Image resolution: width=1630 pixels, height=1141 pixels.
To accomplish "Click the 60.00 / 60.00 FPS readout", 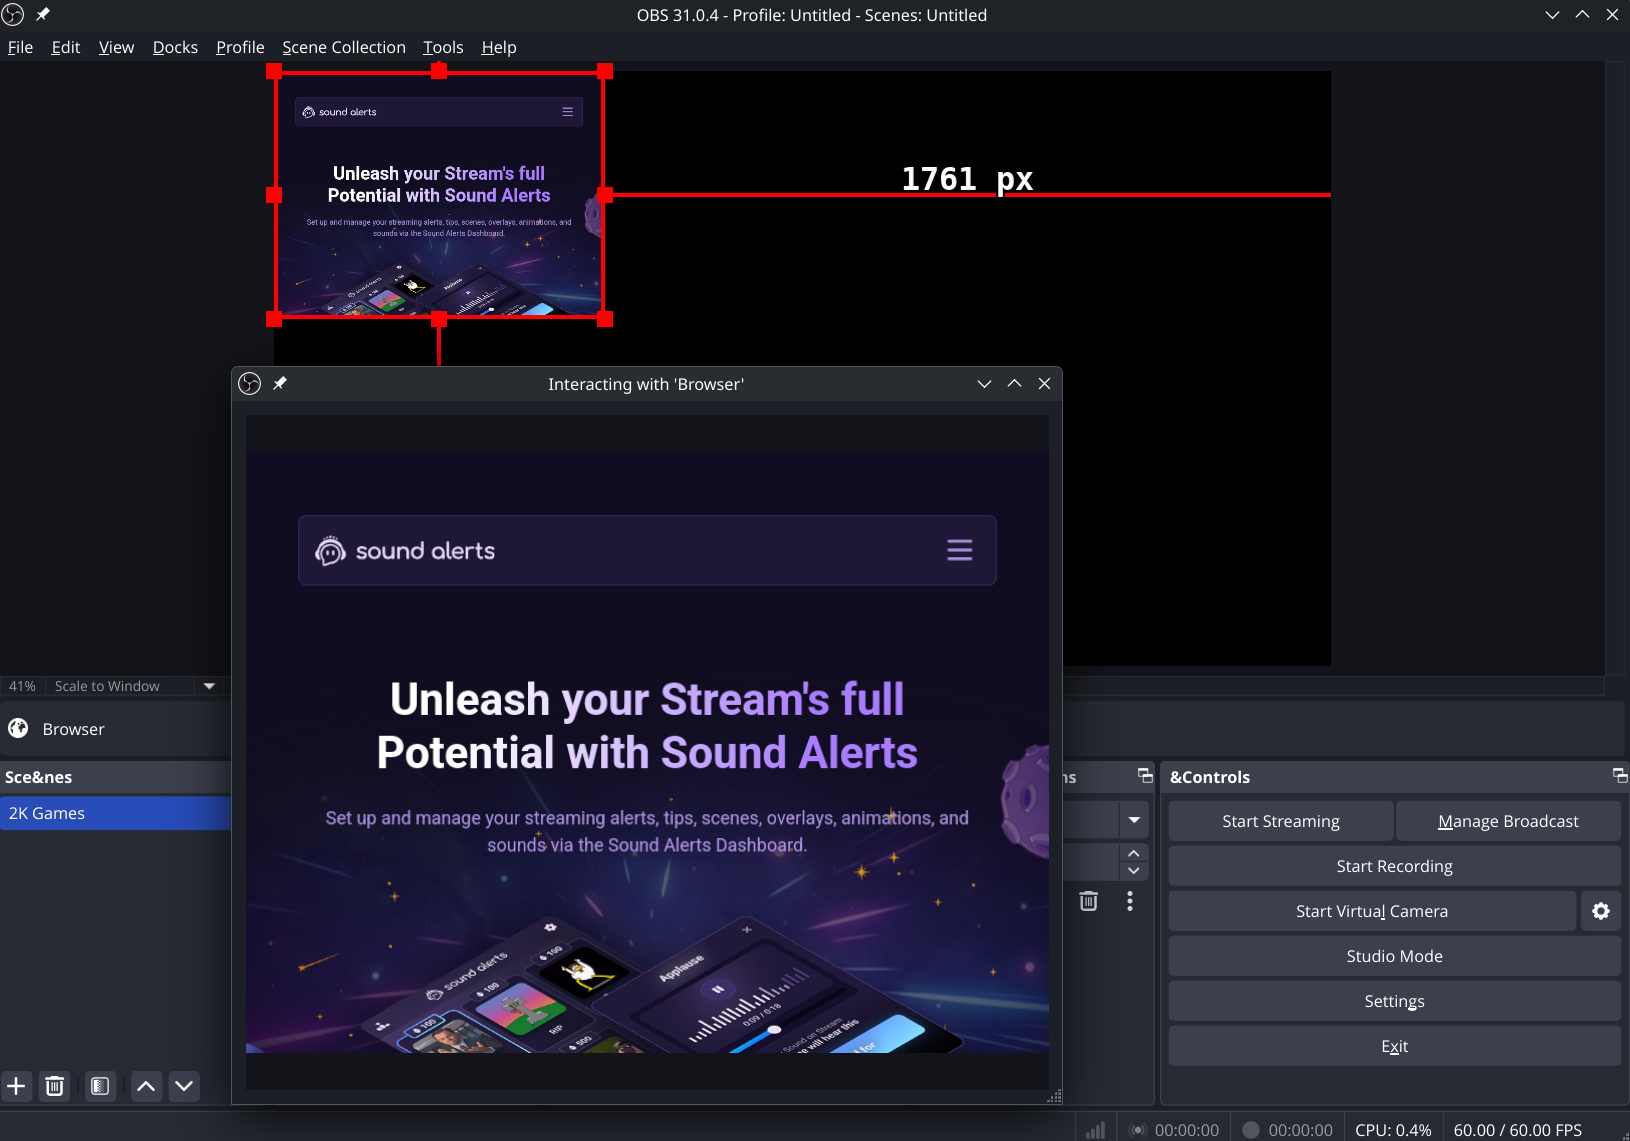I will [1518, 1130].
